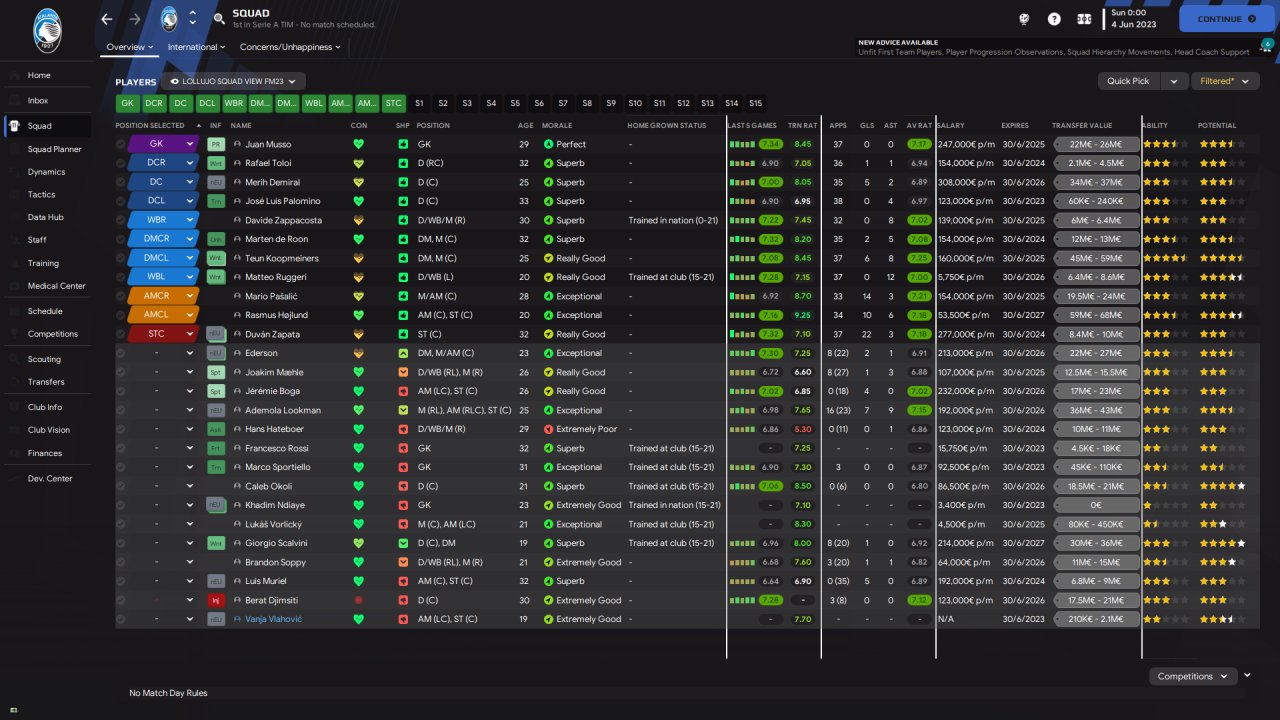
Task: Go back with the left arrow
Action: coord(107,19)
